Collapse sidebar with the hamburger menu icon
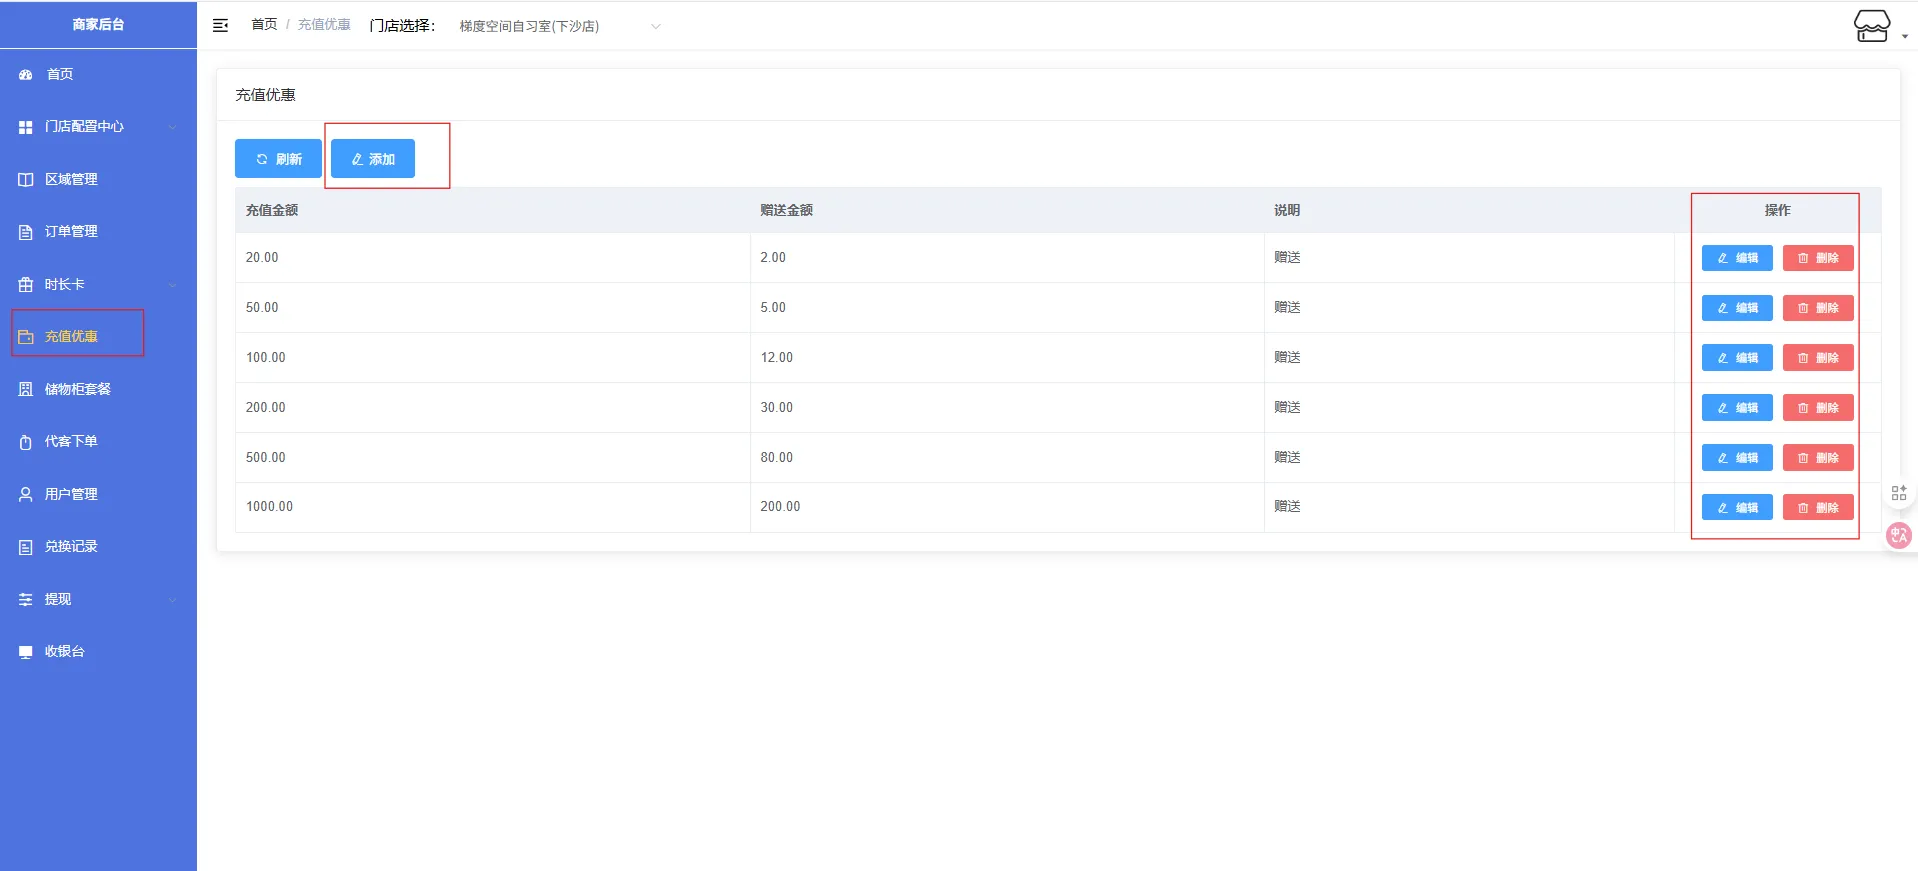The height and width of the screenshot is (871, 1918). click(x=220, y=25)
